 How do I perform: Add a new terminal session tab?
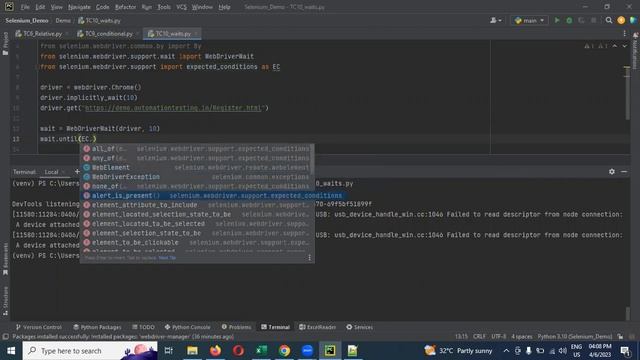pyautogui.click(x=77, y=172)
